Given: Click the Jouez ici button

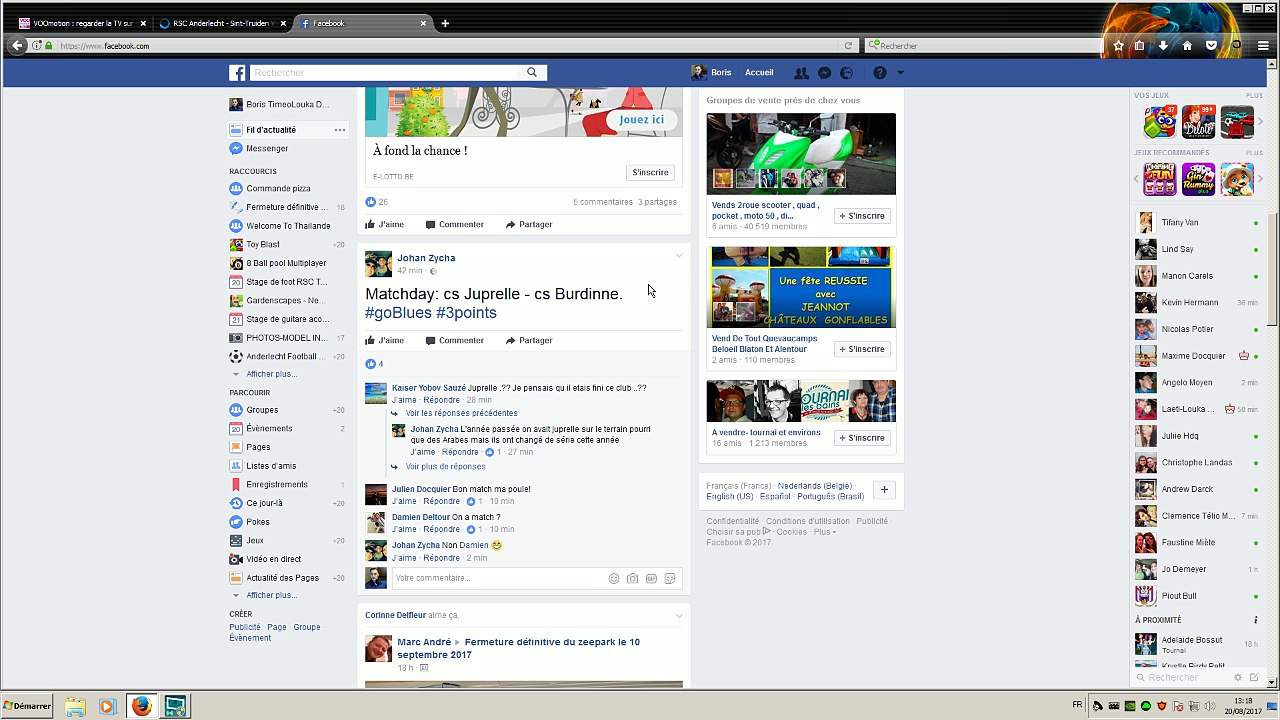Looking at the screenshot, I should coord(642,120).
